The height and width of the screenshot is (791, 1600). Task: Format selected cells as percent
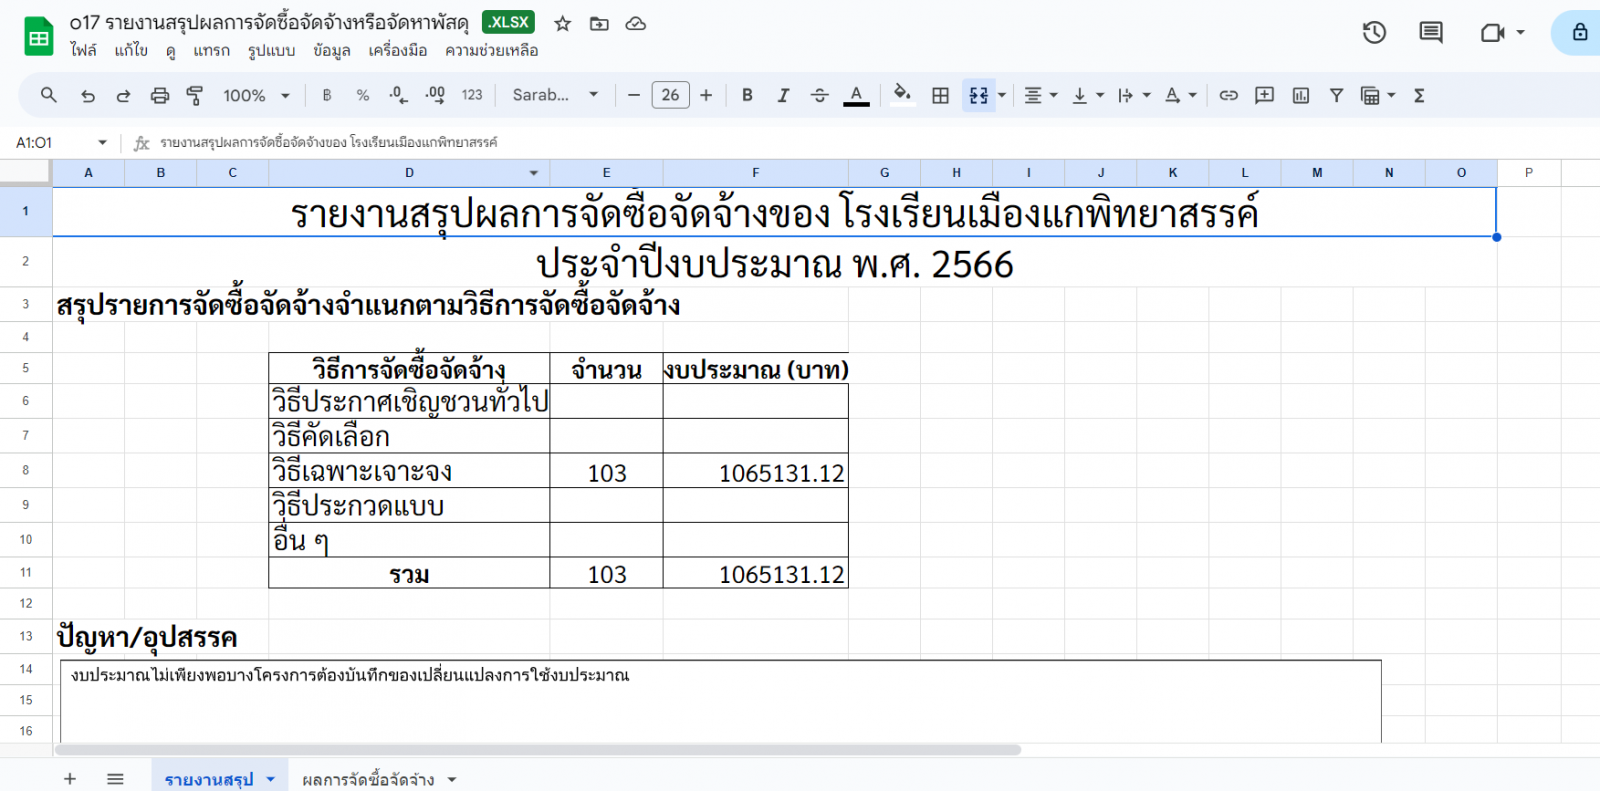point(363,95)
